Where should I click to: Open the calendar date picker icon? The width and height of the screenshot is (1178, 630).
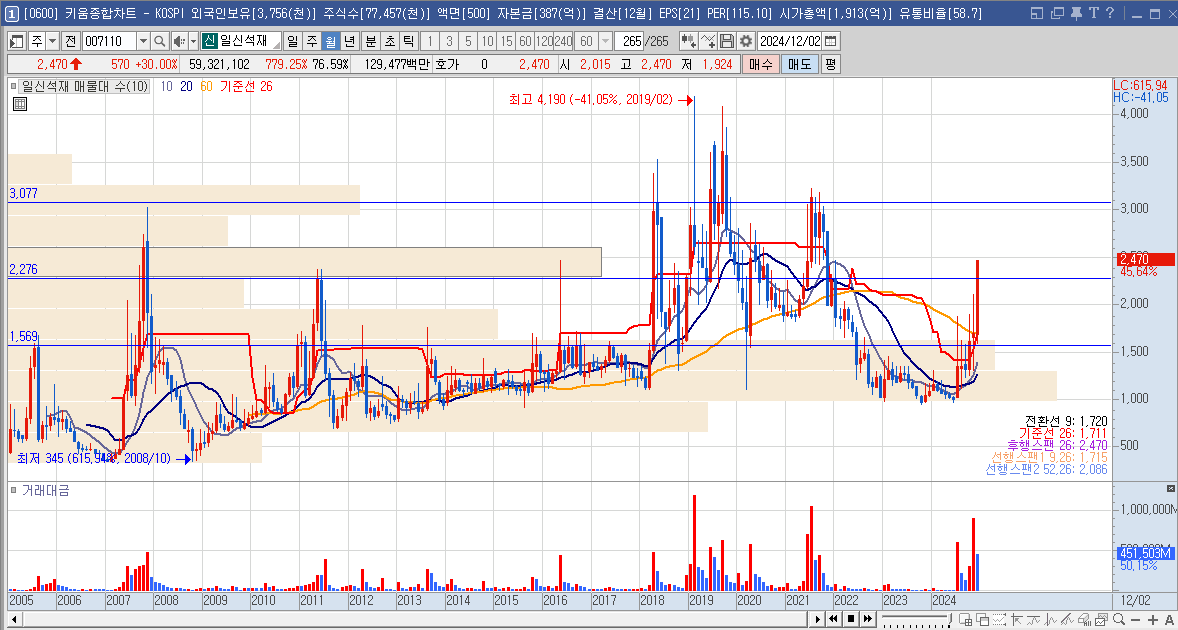830,41
